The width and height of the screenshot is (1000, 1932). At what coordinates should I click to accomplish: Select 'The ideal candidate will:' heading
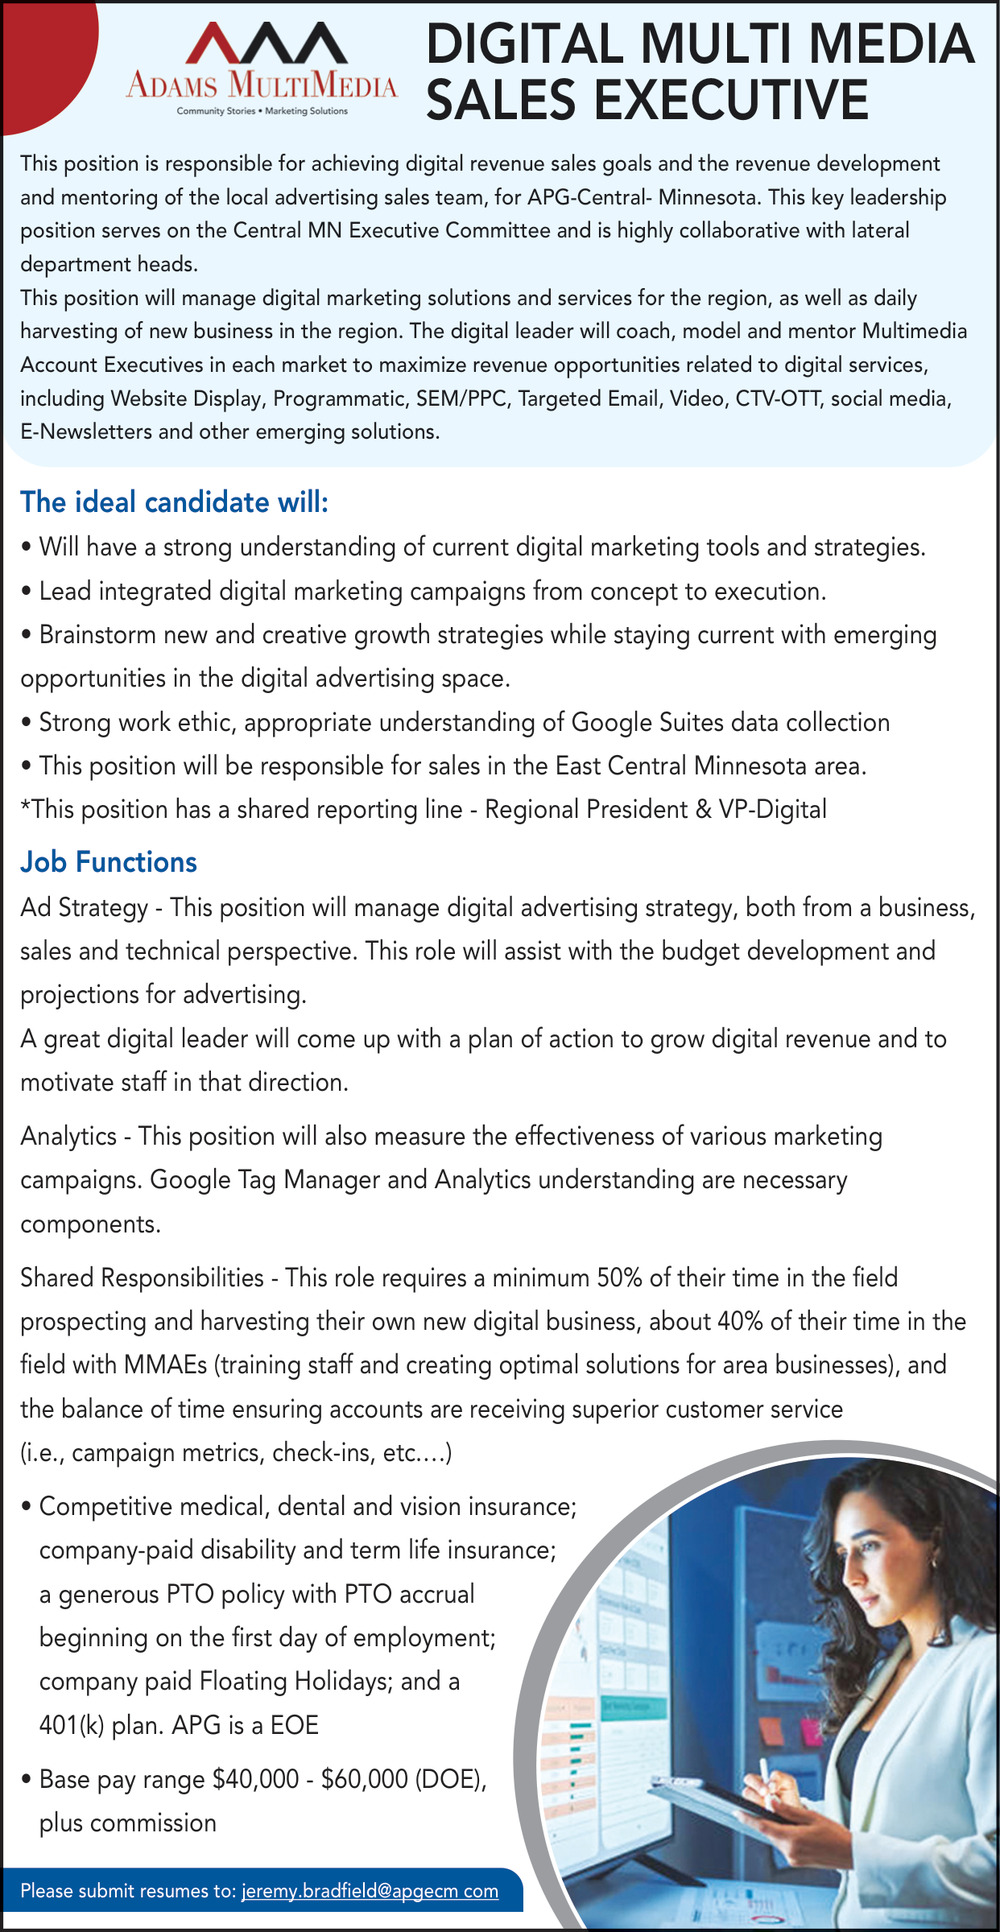pyautogui.click(x=174, y=501)
